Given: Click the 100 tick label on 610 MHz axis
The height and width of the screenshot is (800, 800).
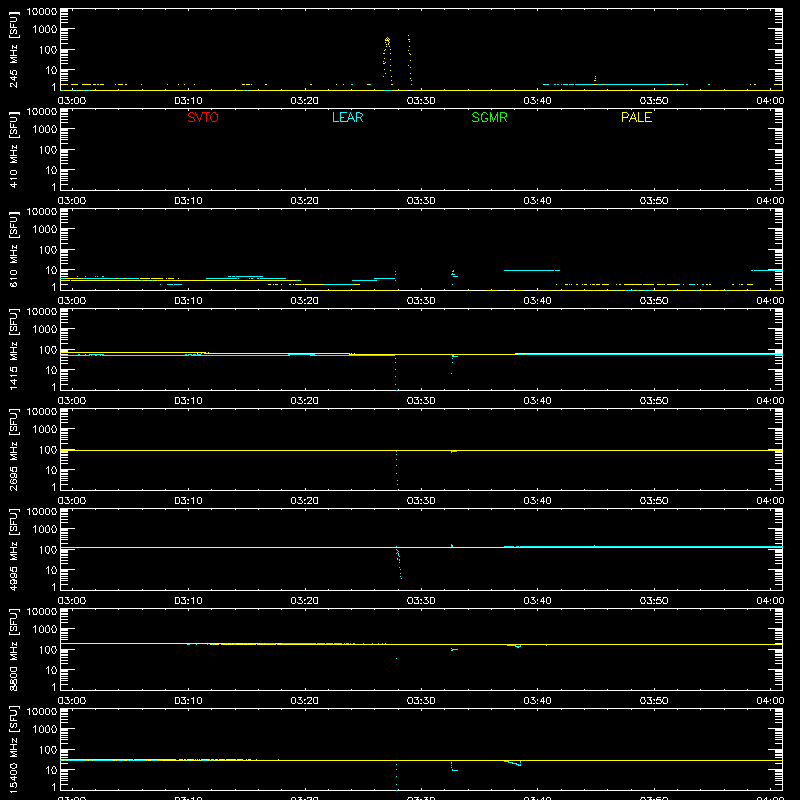Looking at the screenshot, I should pos(48,250).
